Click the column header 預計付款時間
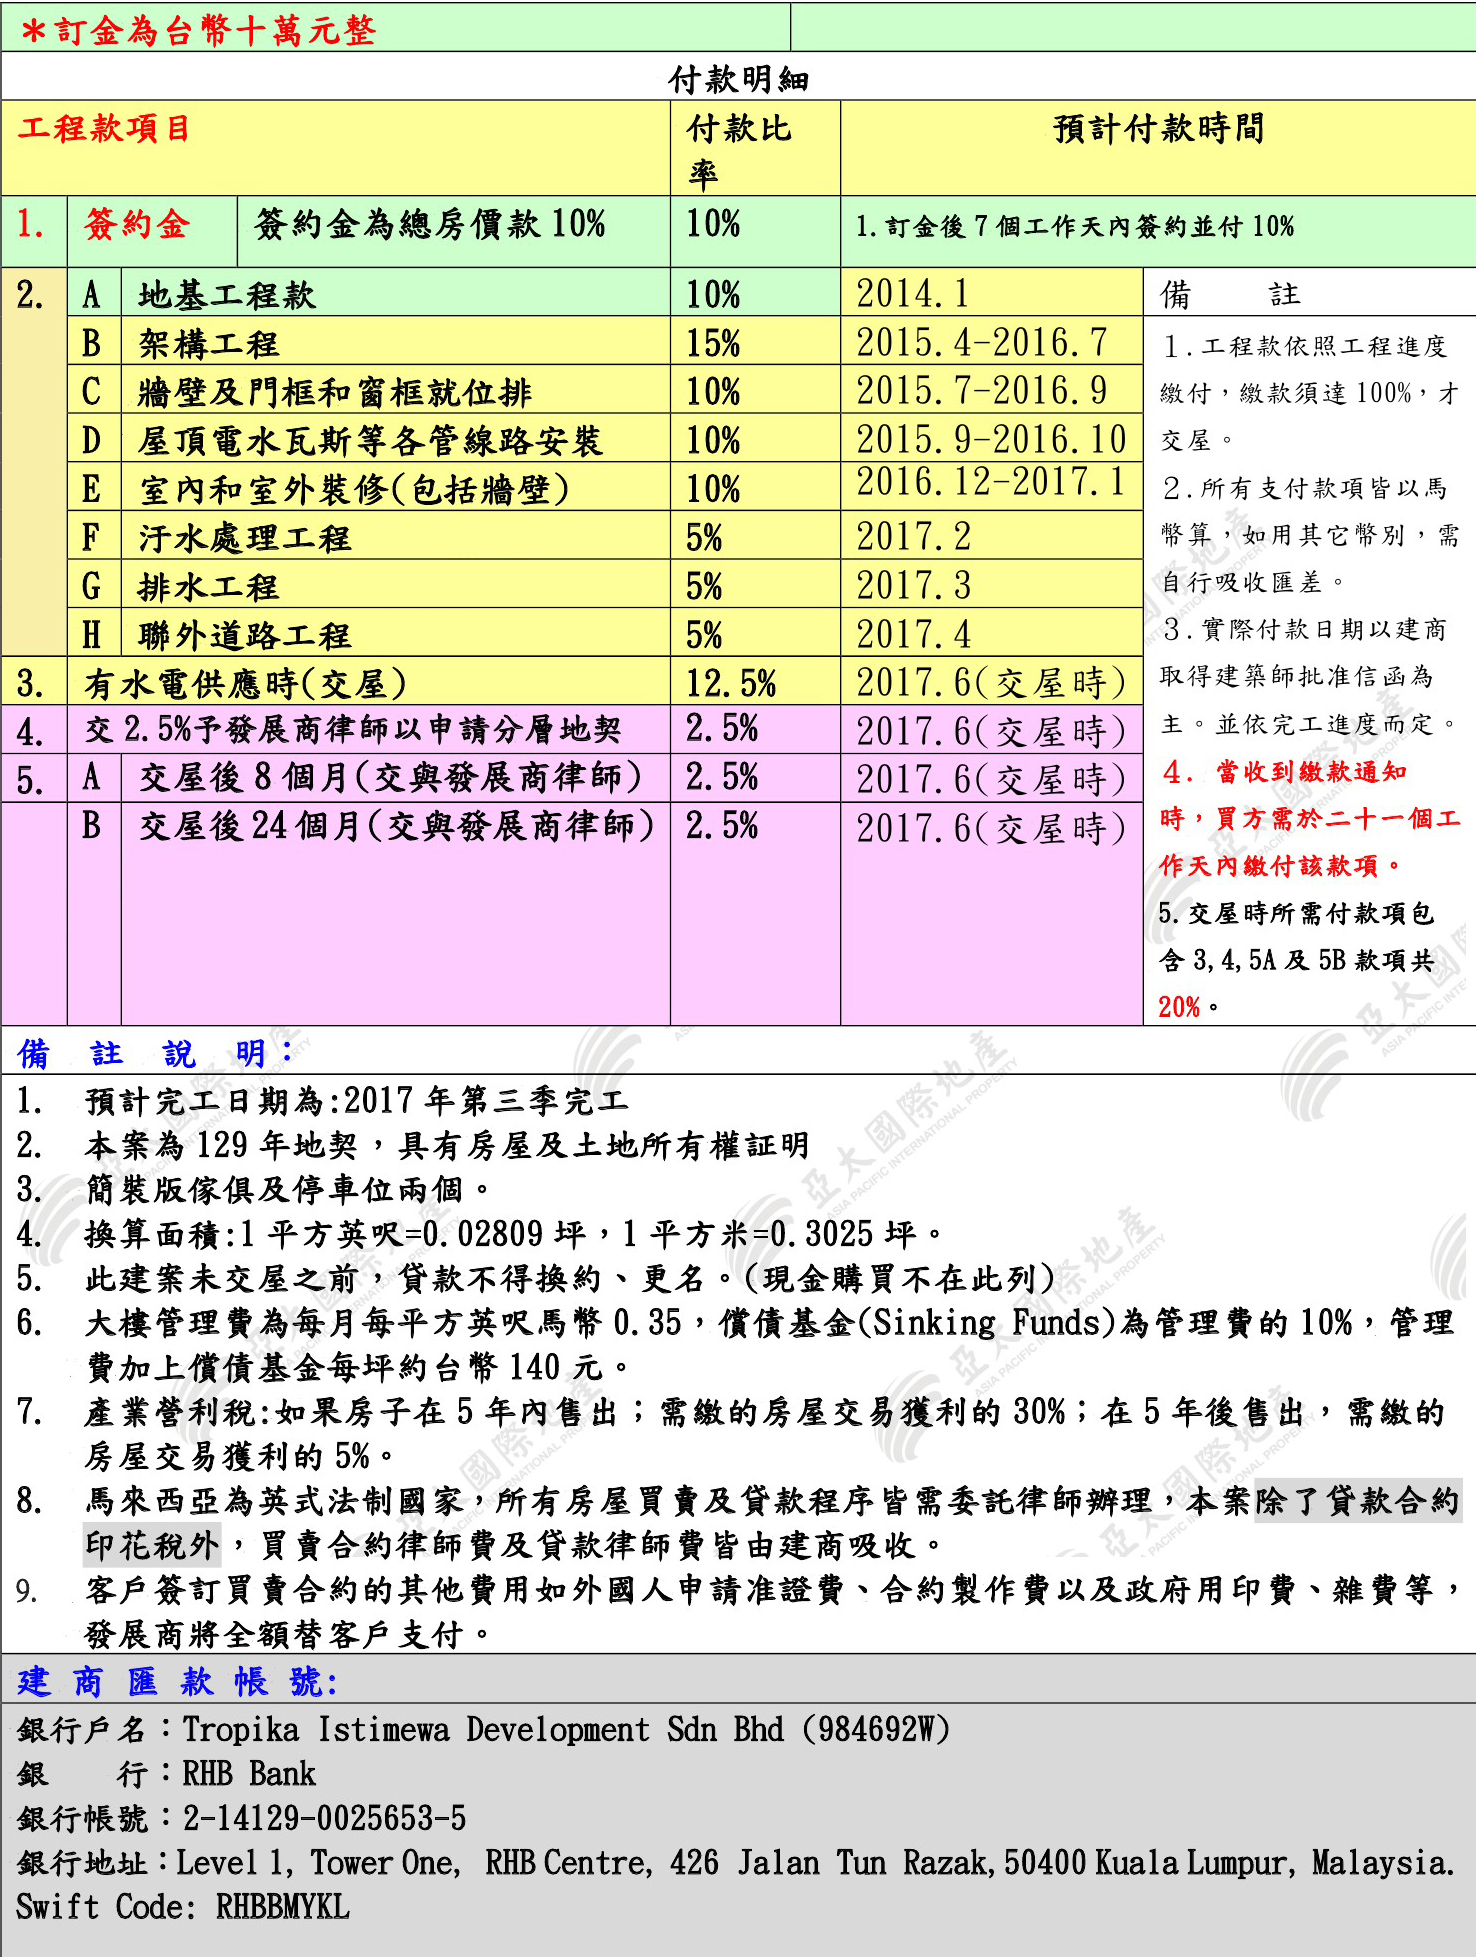 (1158, 128)
